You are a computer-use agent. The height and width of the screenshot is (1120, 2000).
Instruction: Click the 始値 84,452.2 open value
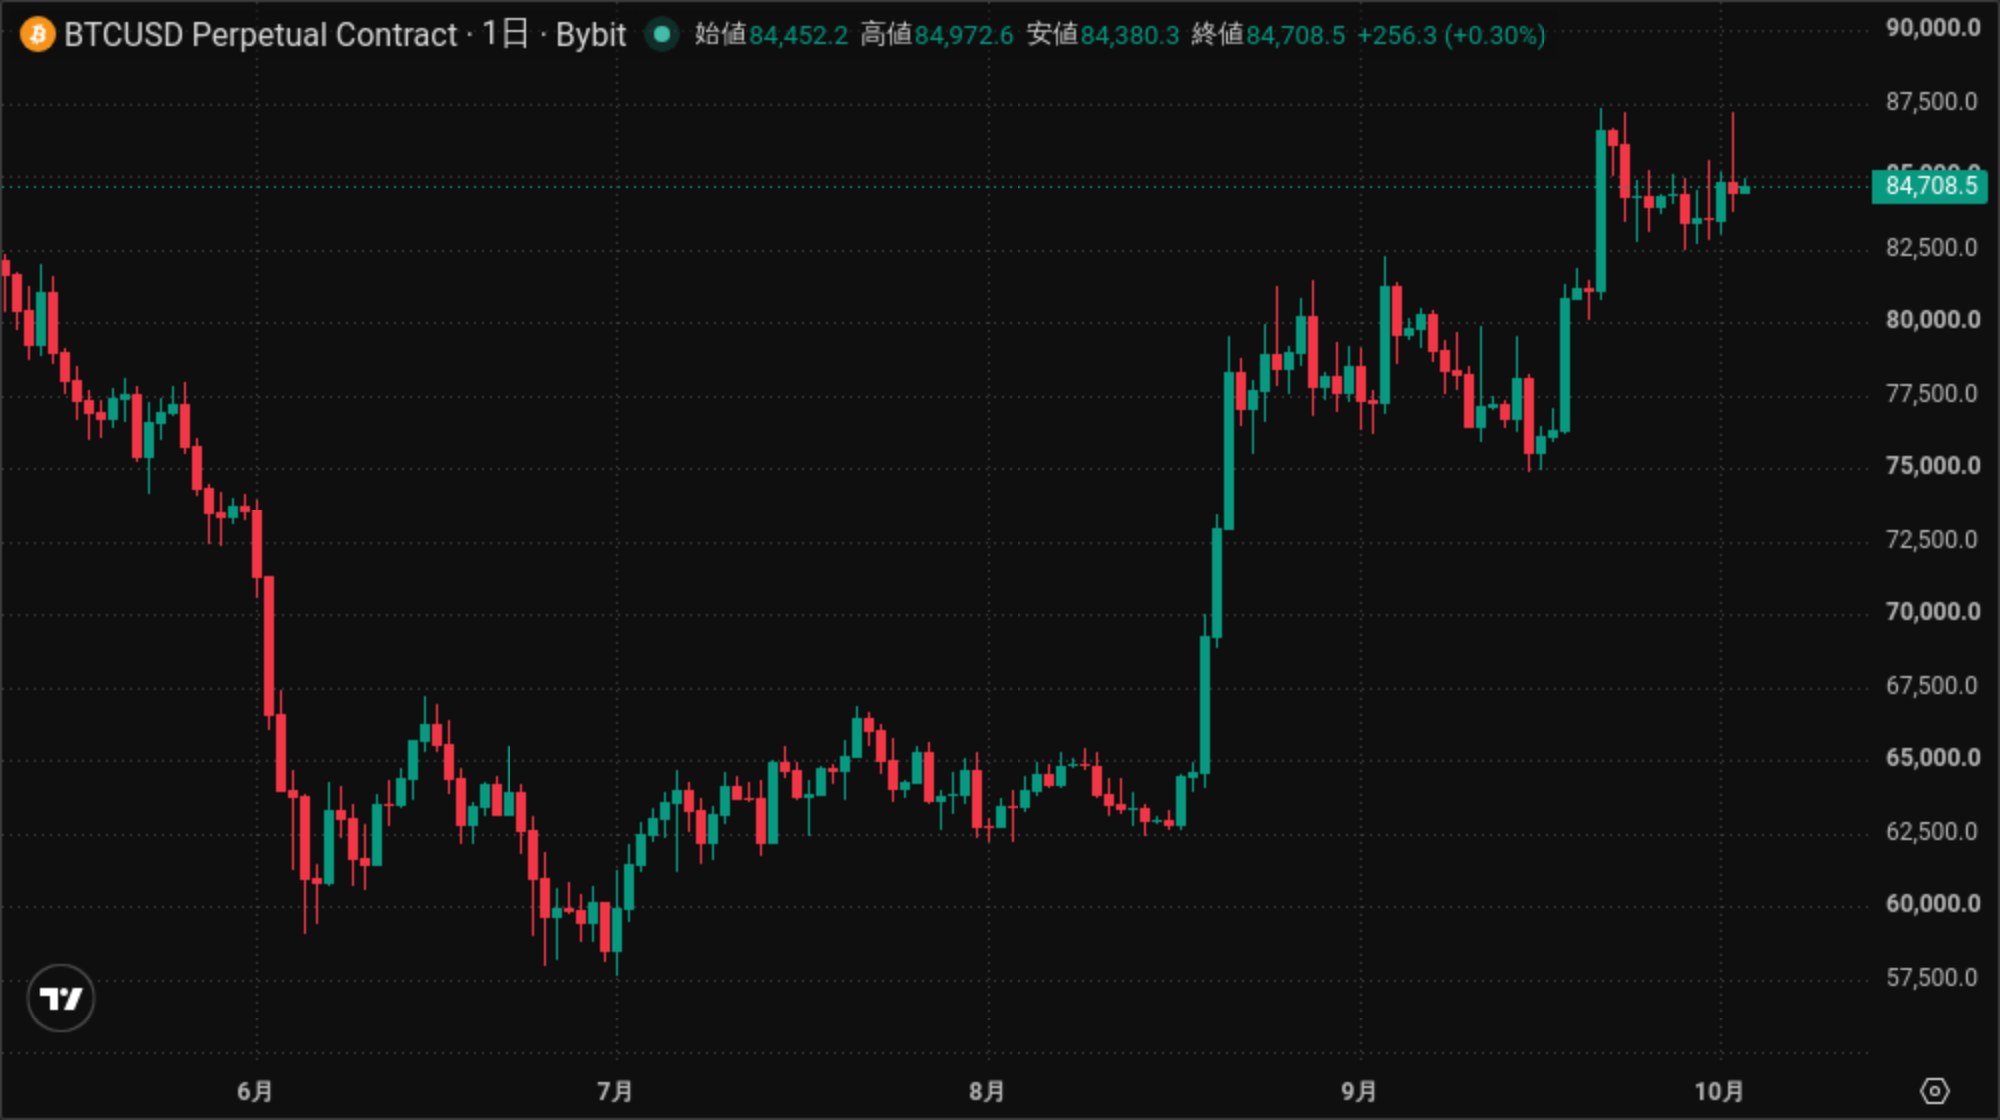click(x=771, y=35)
